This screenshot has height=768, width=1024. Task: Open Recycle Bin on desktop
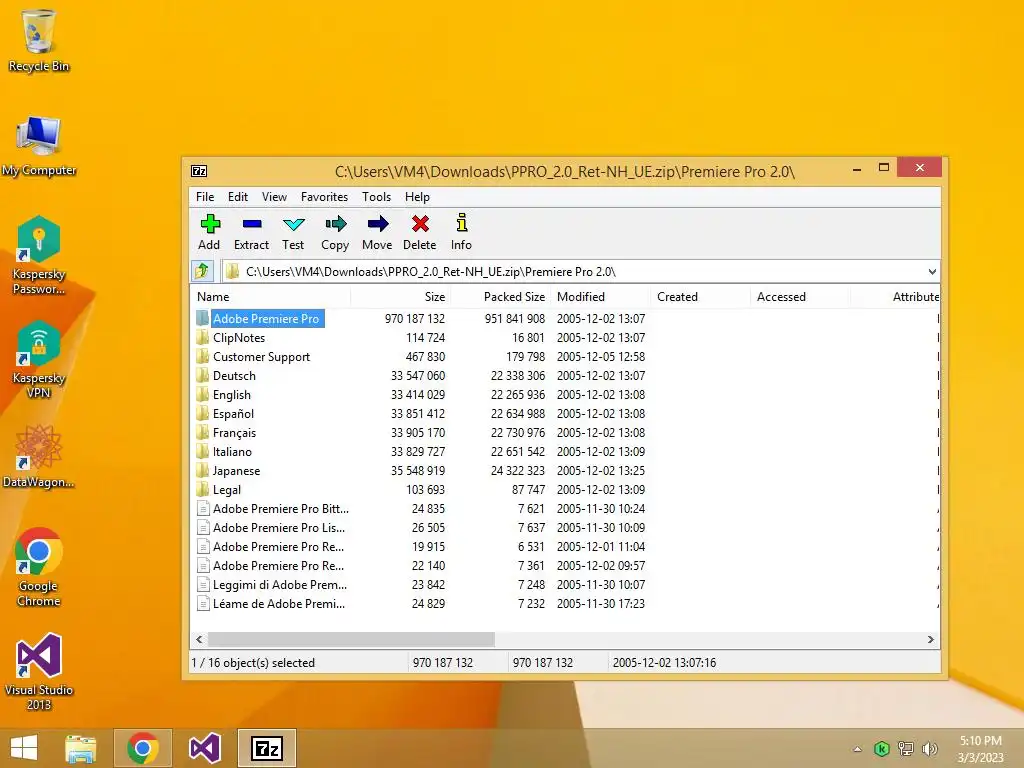tap(39, 40)
